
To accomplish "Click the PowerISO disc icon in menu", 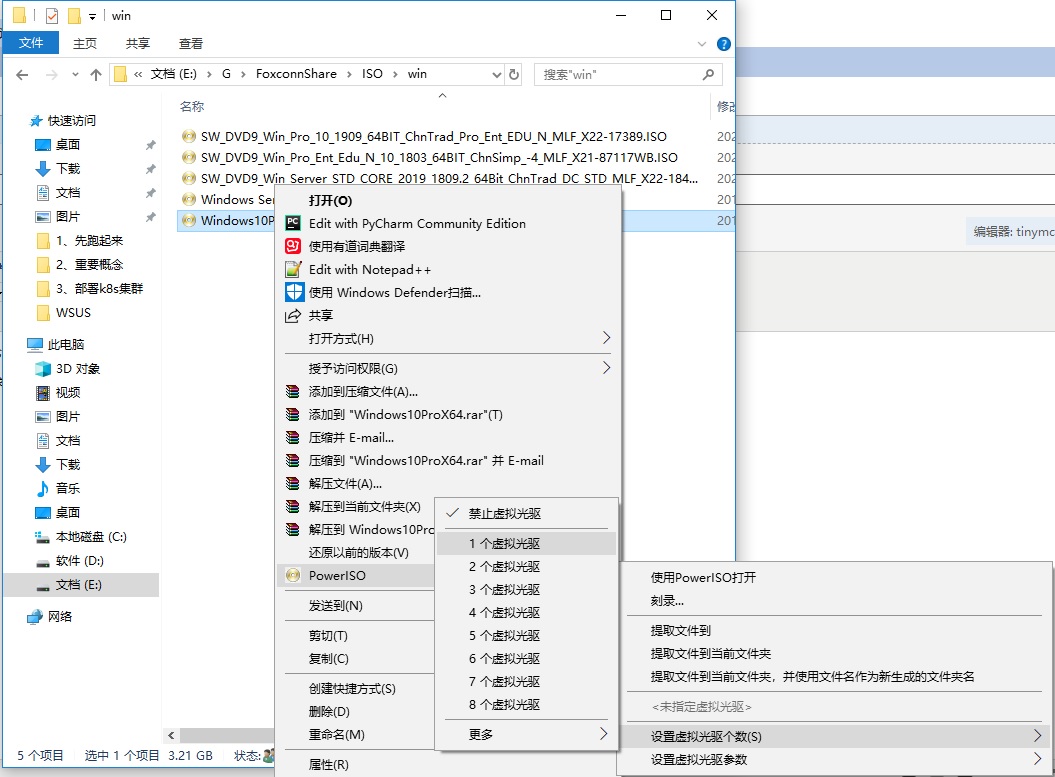I will click(293, 575).
